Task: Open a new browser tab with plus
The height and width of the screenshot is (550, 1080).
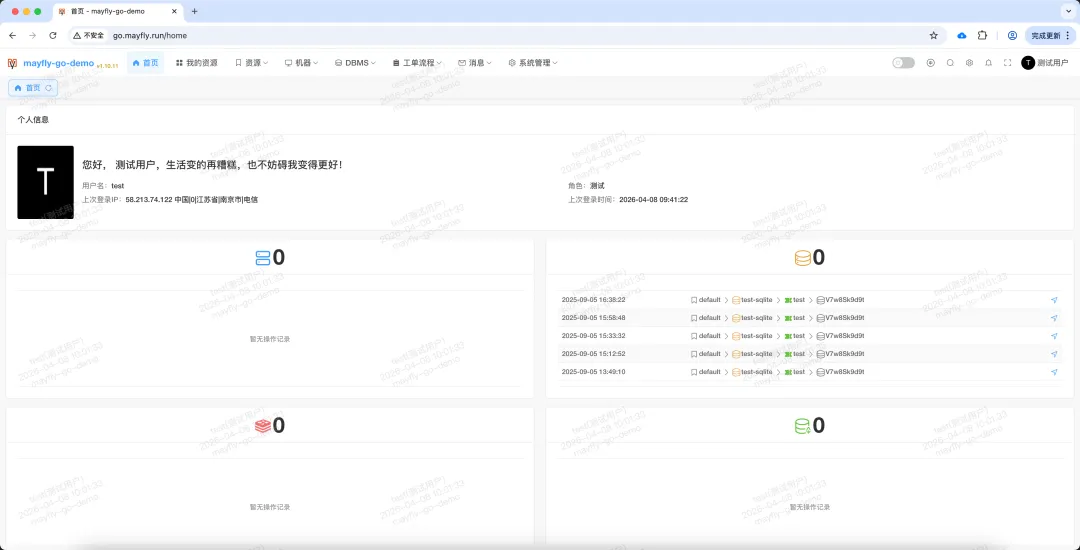Action: [194, 12]
